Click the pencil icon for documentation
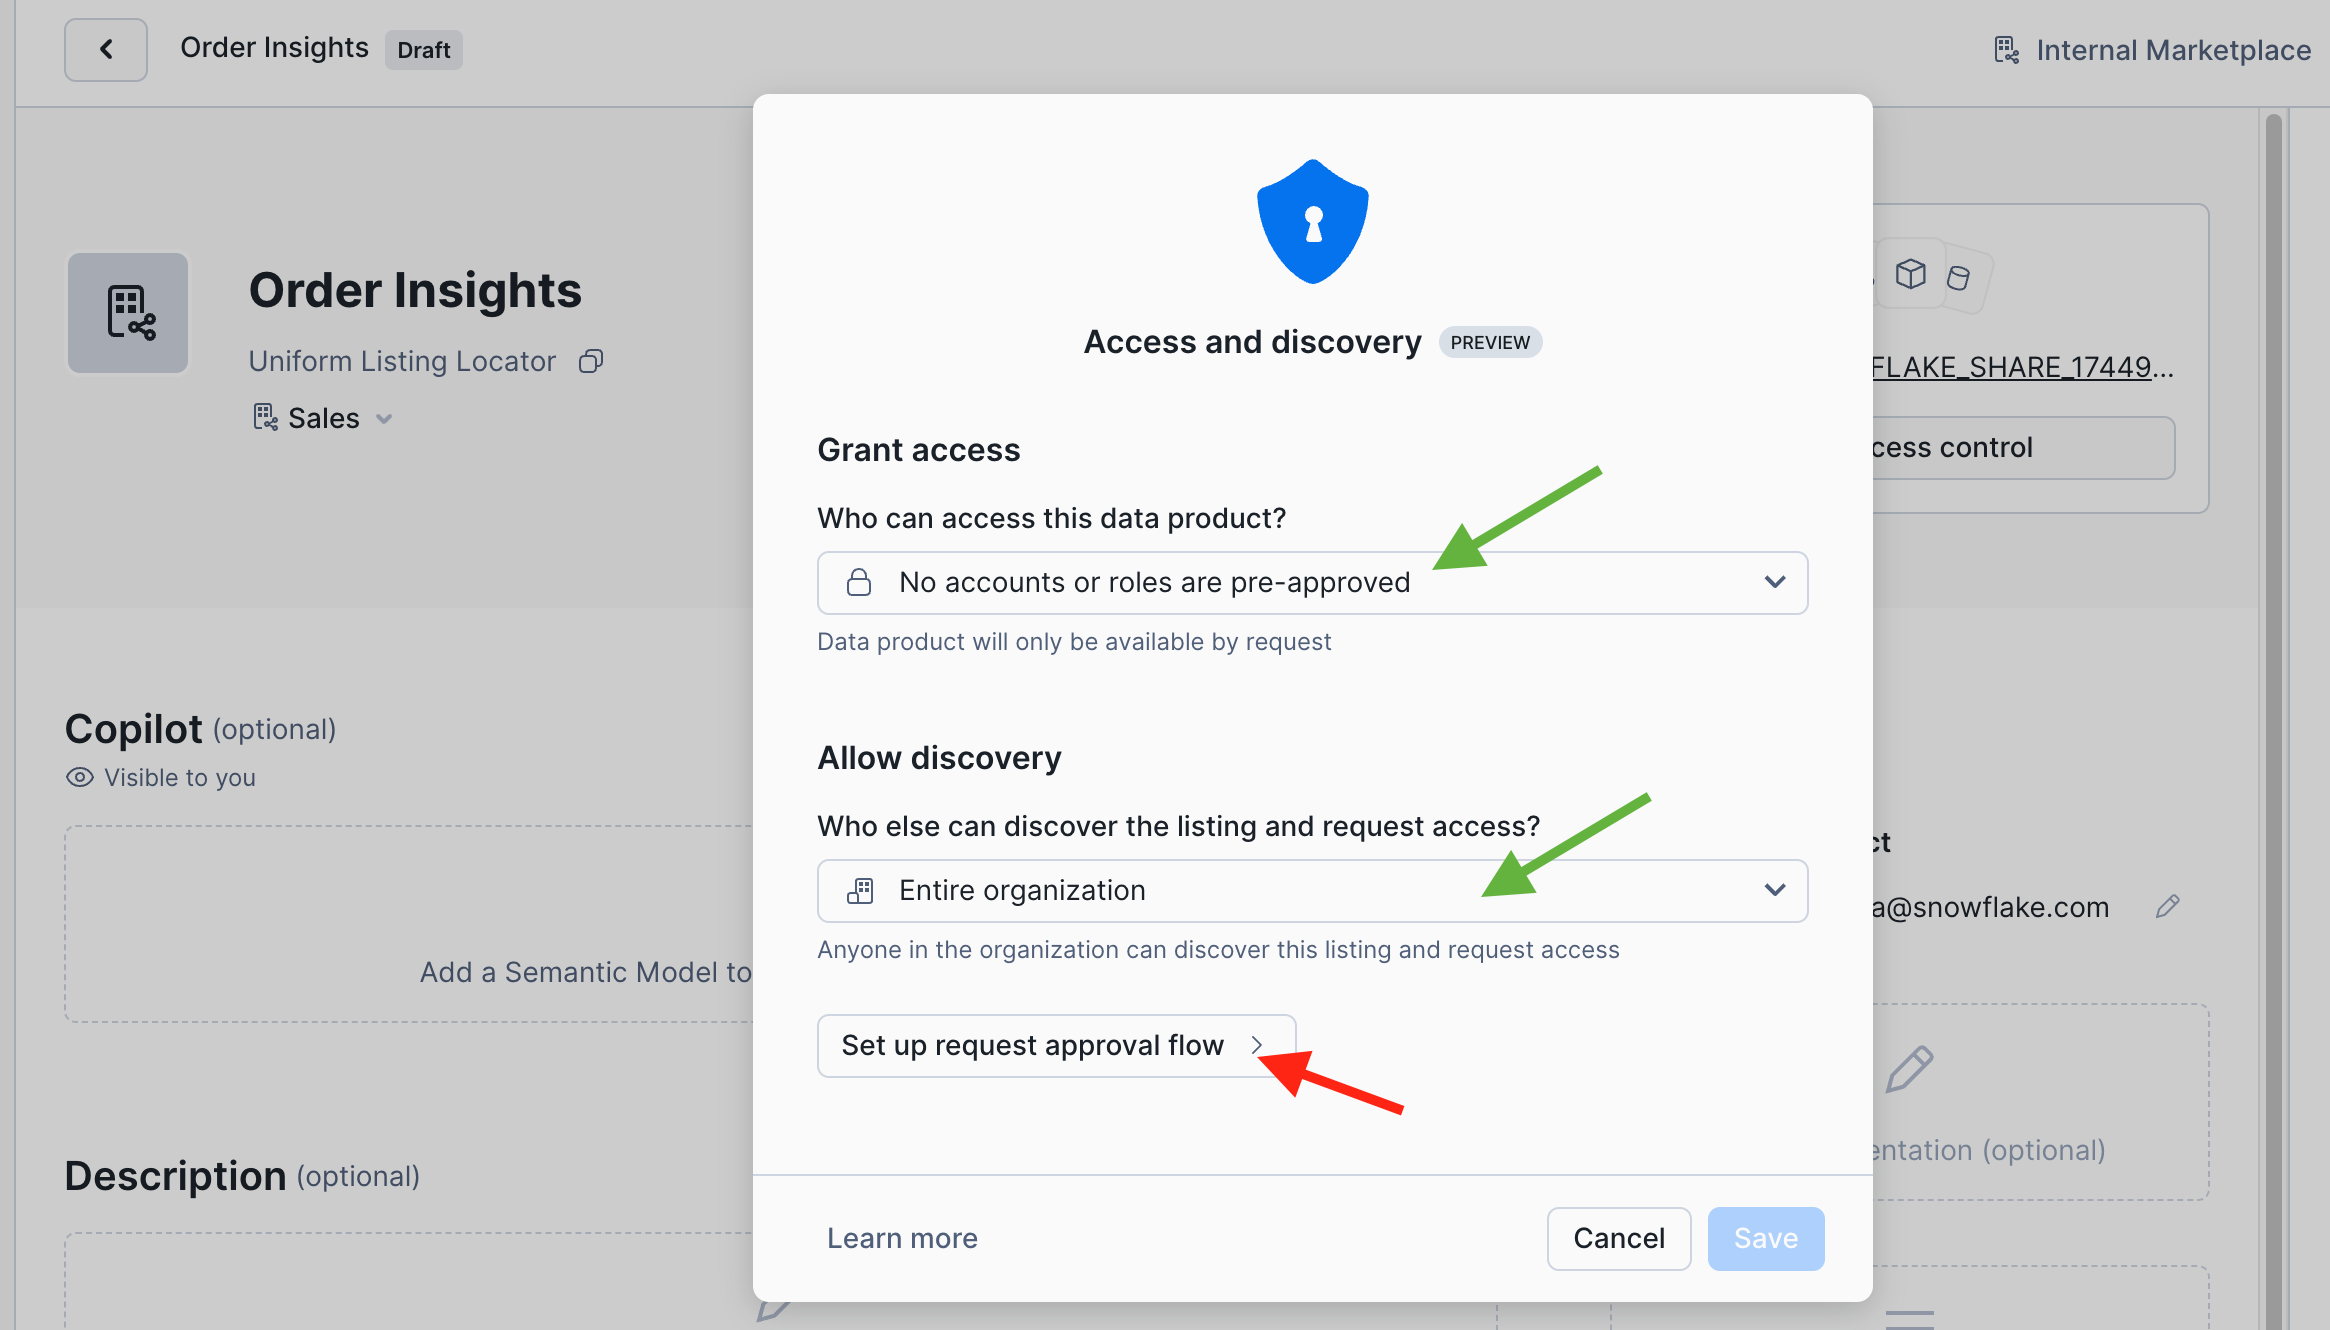 point(1909,1069)
